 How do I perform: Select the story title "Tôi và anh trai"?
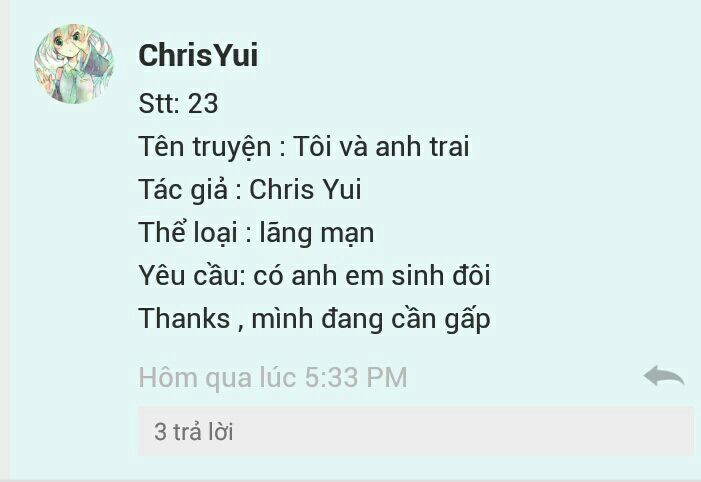click(381, 146)
